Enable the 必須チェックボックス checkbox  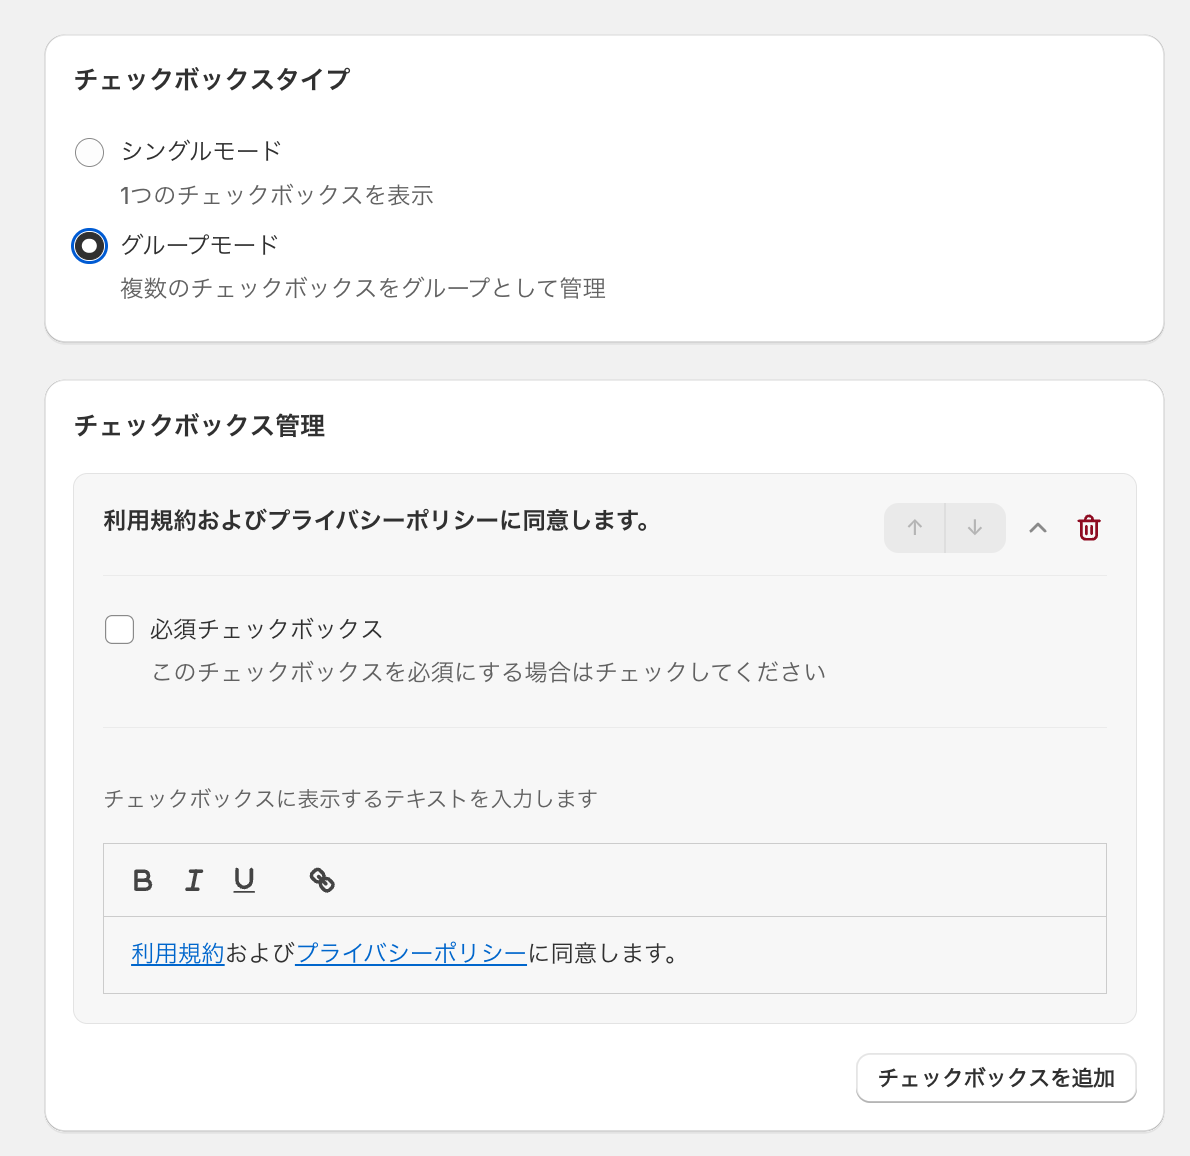(120, 630)
